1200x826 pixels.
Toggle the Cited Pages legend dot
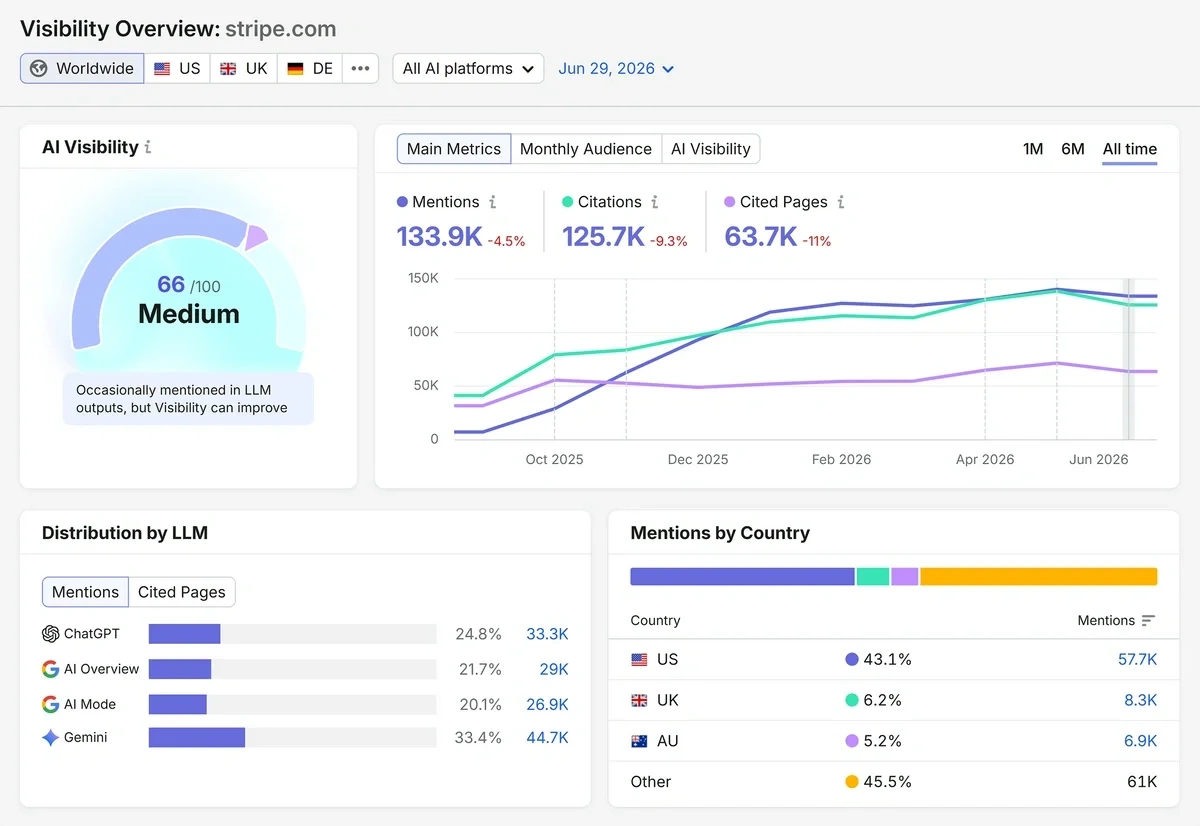[x=730, y=202]
